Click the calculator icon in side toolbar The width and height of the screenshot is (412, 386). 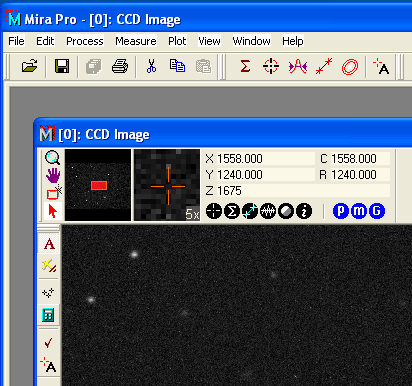(48, 315)
